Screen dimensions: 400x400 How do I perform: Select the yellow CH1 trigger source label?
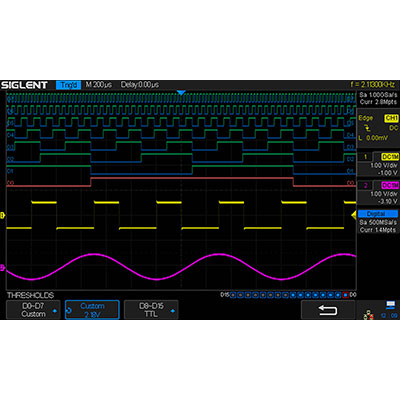tap(391, 118)
